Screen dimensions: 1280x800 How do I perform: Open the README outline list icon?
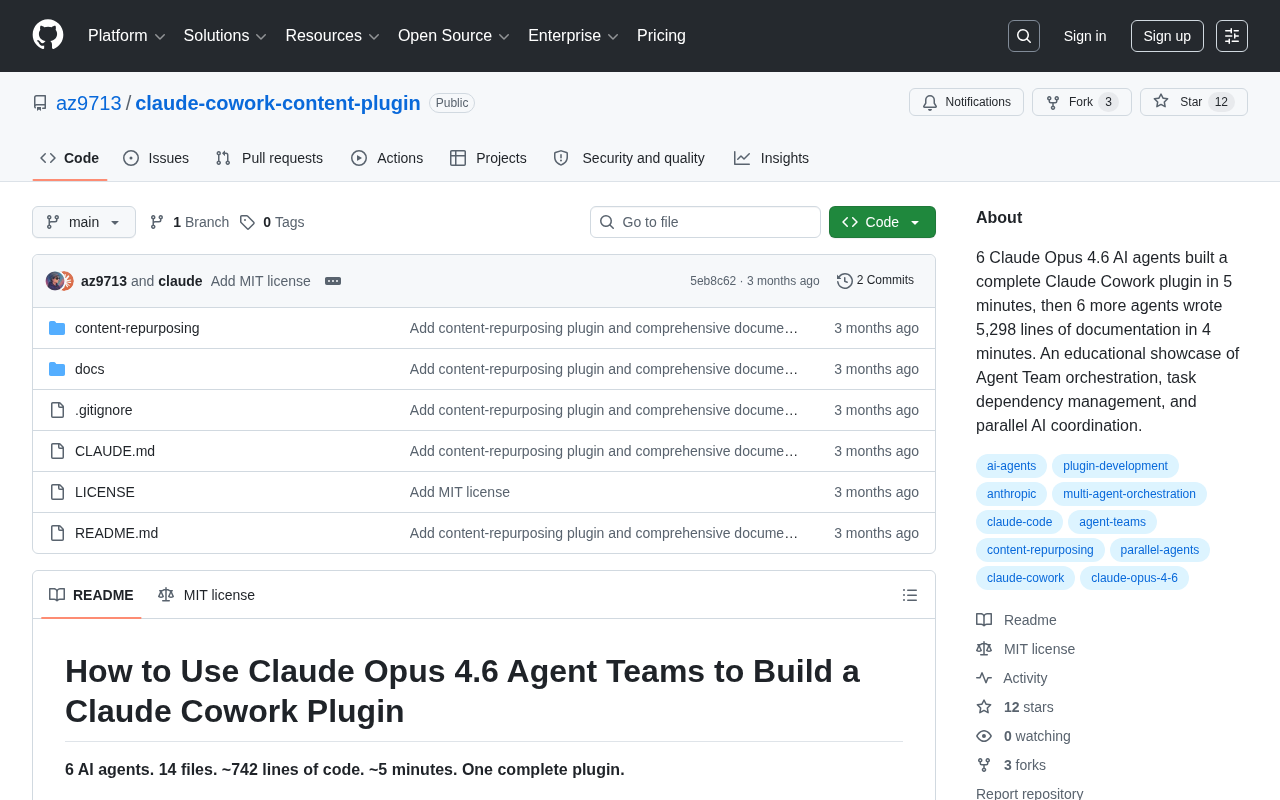910,595
